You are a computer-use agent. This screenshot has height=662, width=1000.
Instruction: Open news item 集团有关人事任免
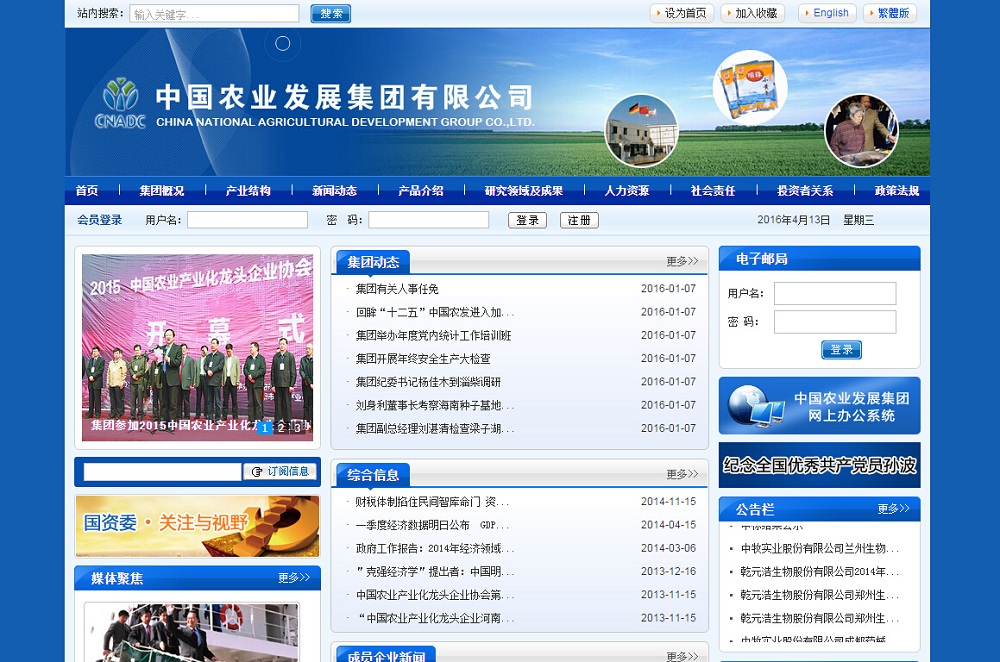click(397, 289)
